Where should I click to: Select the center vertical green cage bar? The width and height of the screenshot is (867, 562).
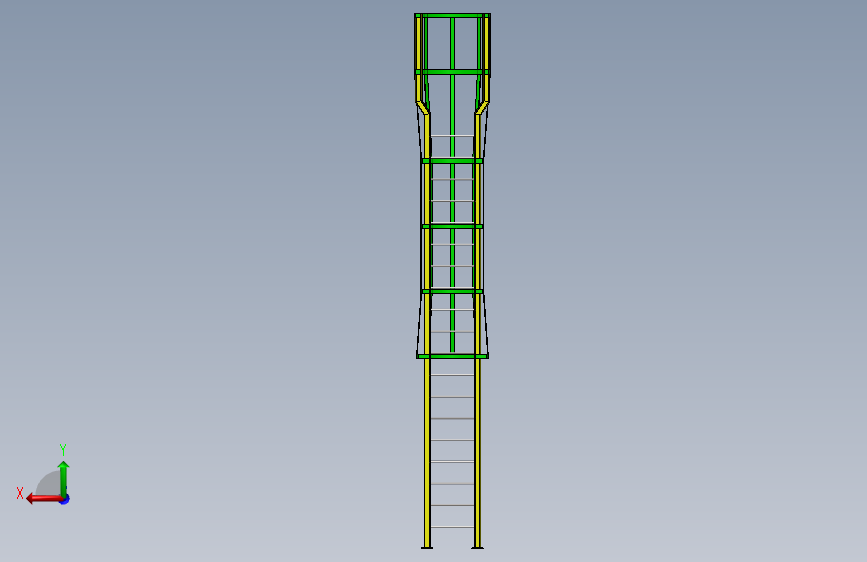click(452, 183)
